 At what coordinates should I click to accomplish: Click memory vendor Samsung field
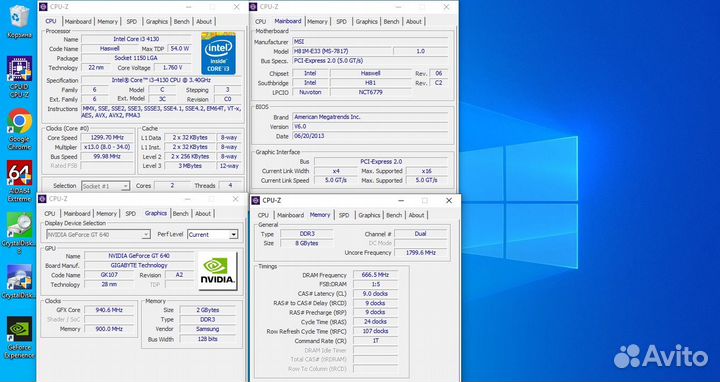click(x=208, y=329)
